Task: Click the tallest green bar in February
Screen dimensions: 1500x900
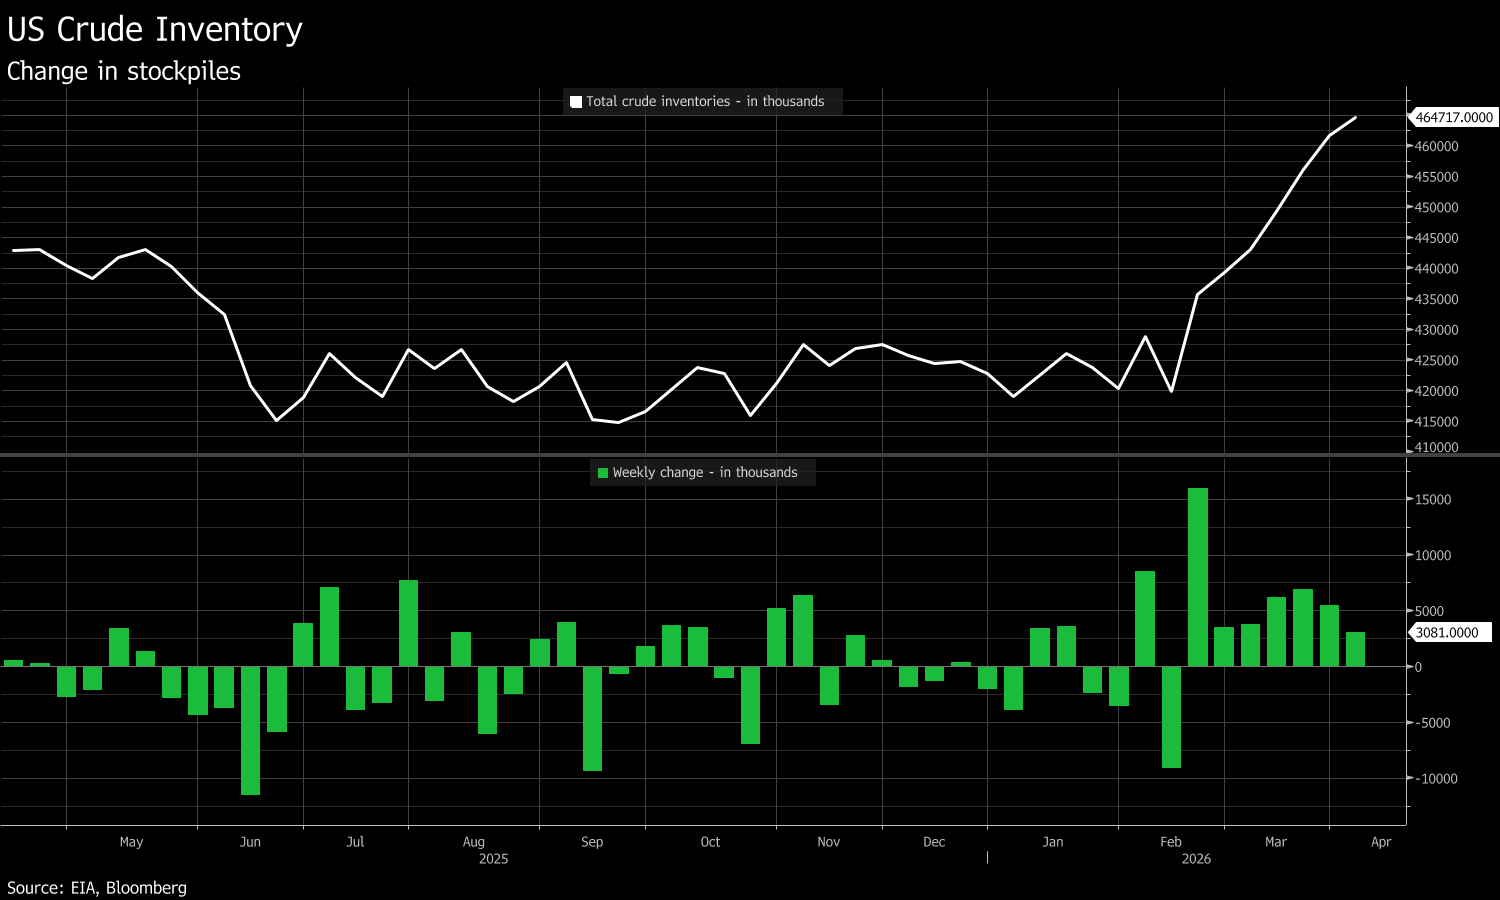Action: tap(1197, 577)
